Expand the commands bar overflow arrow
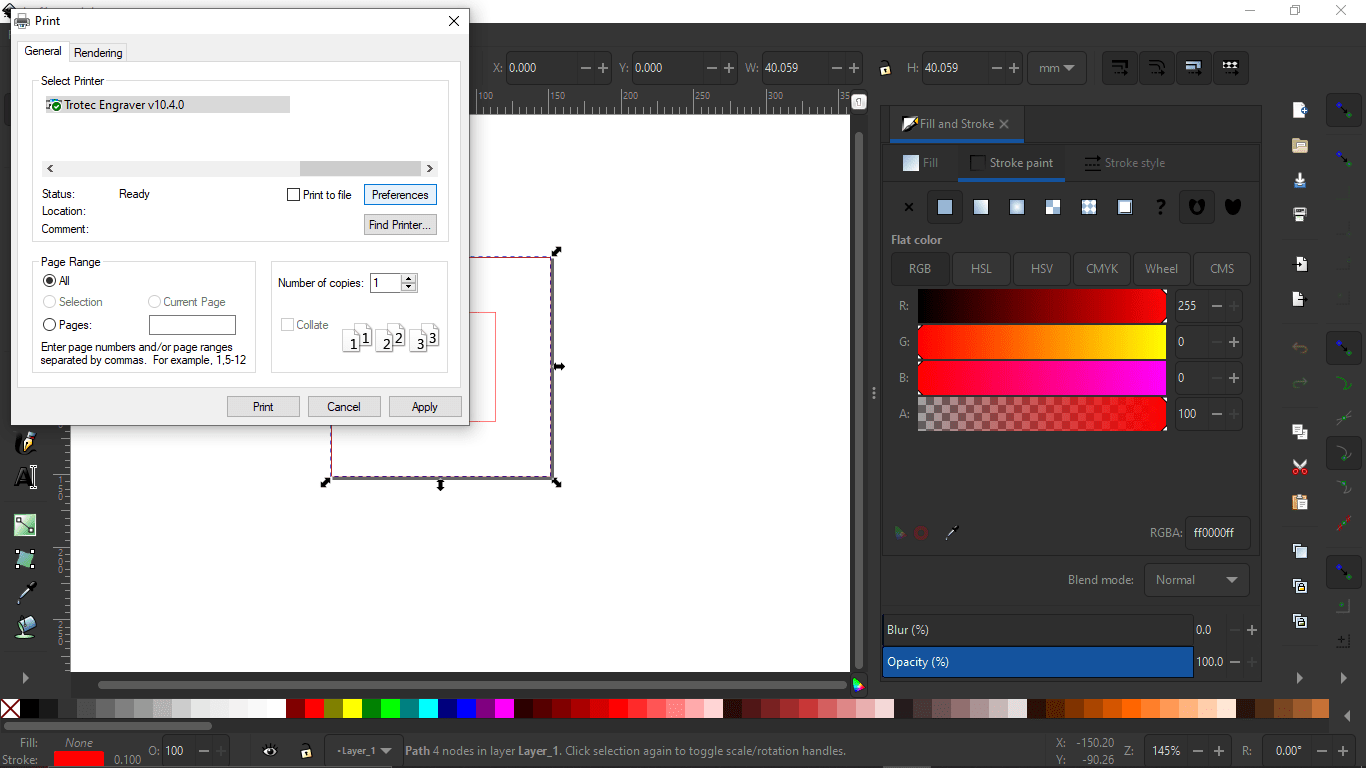The width and height of the screenshot is (1366, 768). click(1300, 678)
